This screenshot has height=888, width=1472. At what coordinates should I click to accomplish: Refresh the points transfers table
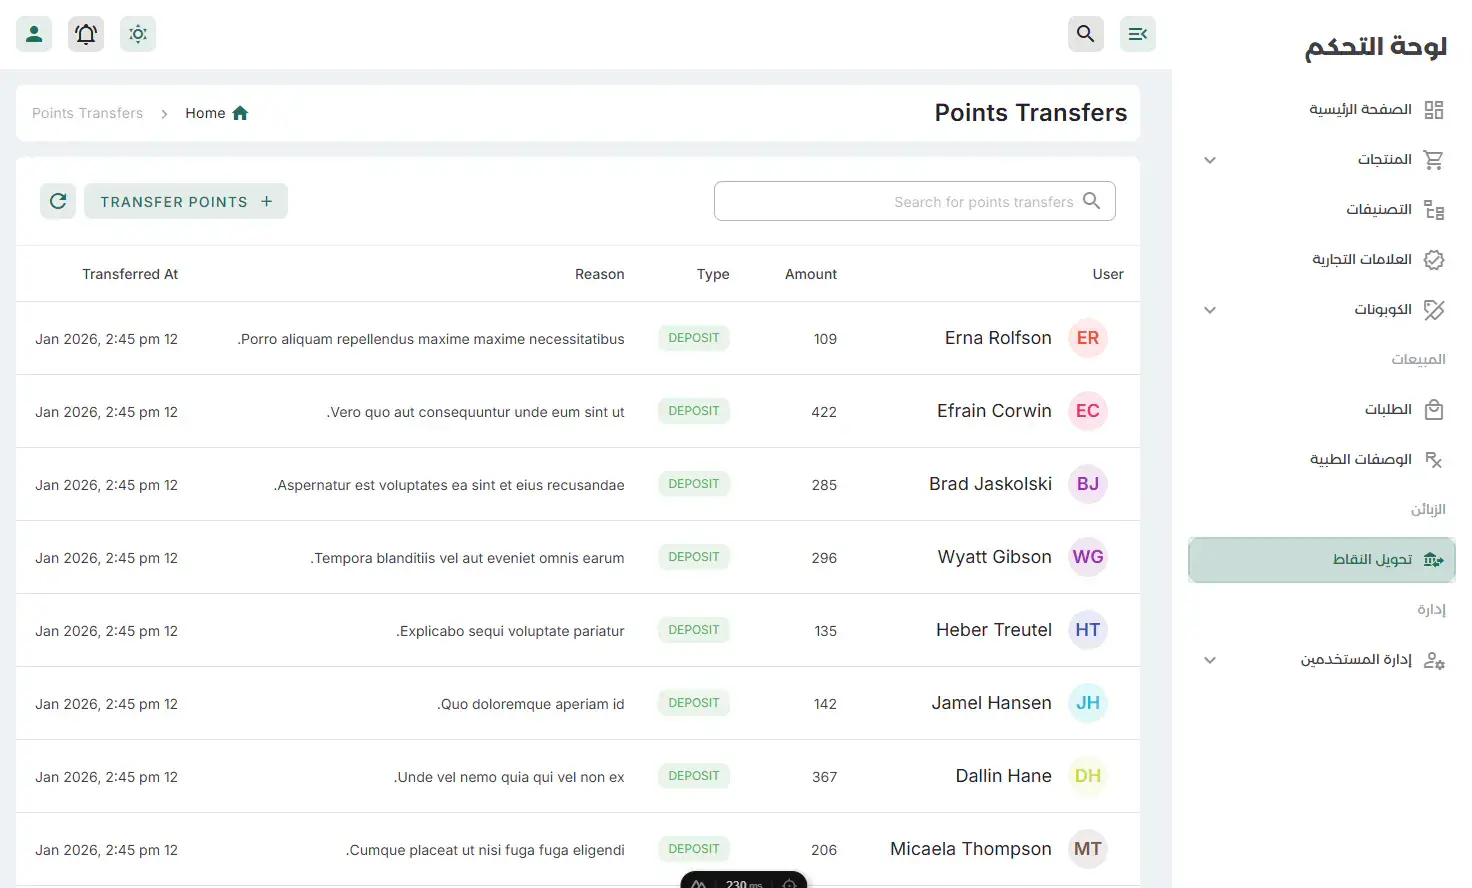pyautogui.click(x=58, y=201)
